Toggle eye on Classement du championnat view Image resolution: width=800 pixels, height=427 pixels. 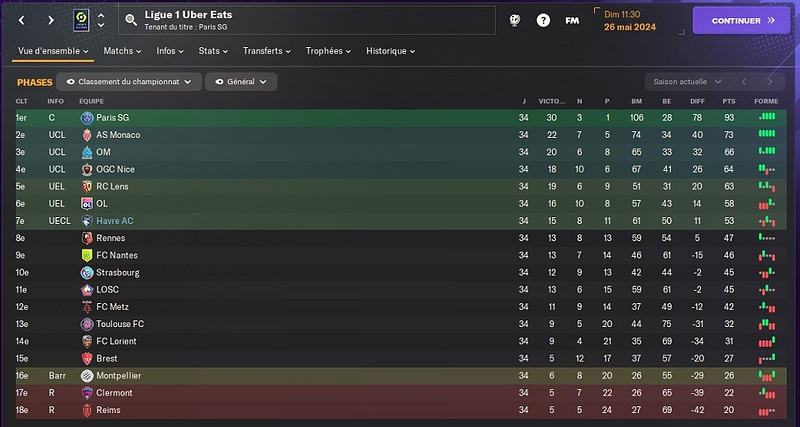point(70,82)
